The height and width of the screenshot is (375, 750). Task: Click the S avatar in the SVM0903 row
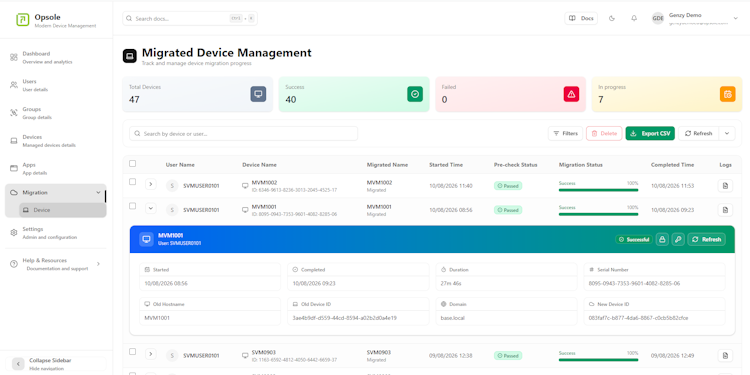[x=172, y=355]
